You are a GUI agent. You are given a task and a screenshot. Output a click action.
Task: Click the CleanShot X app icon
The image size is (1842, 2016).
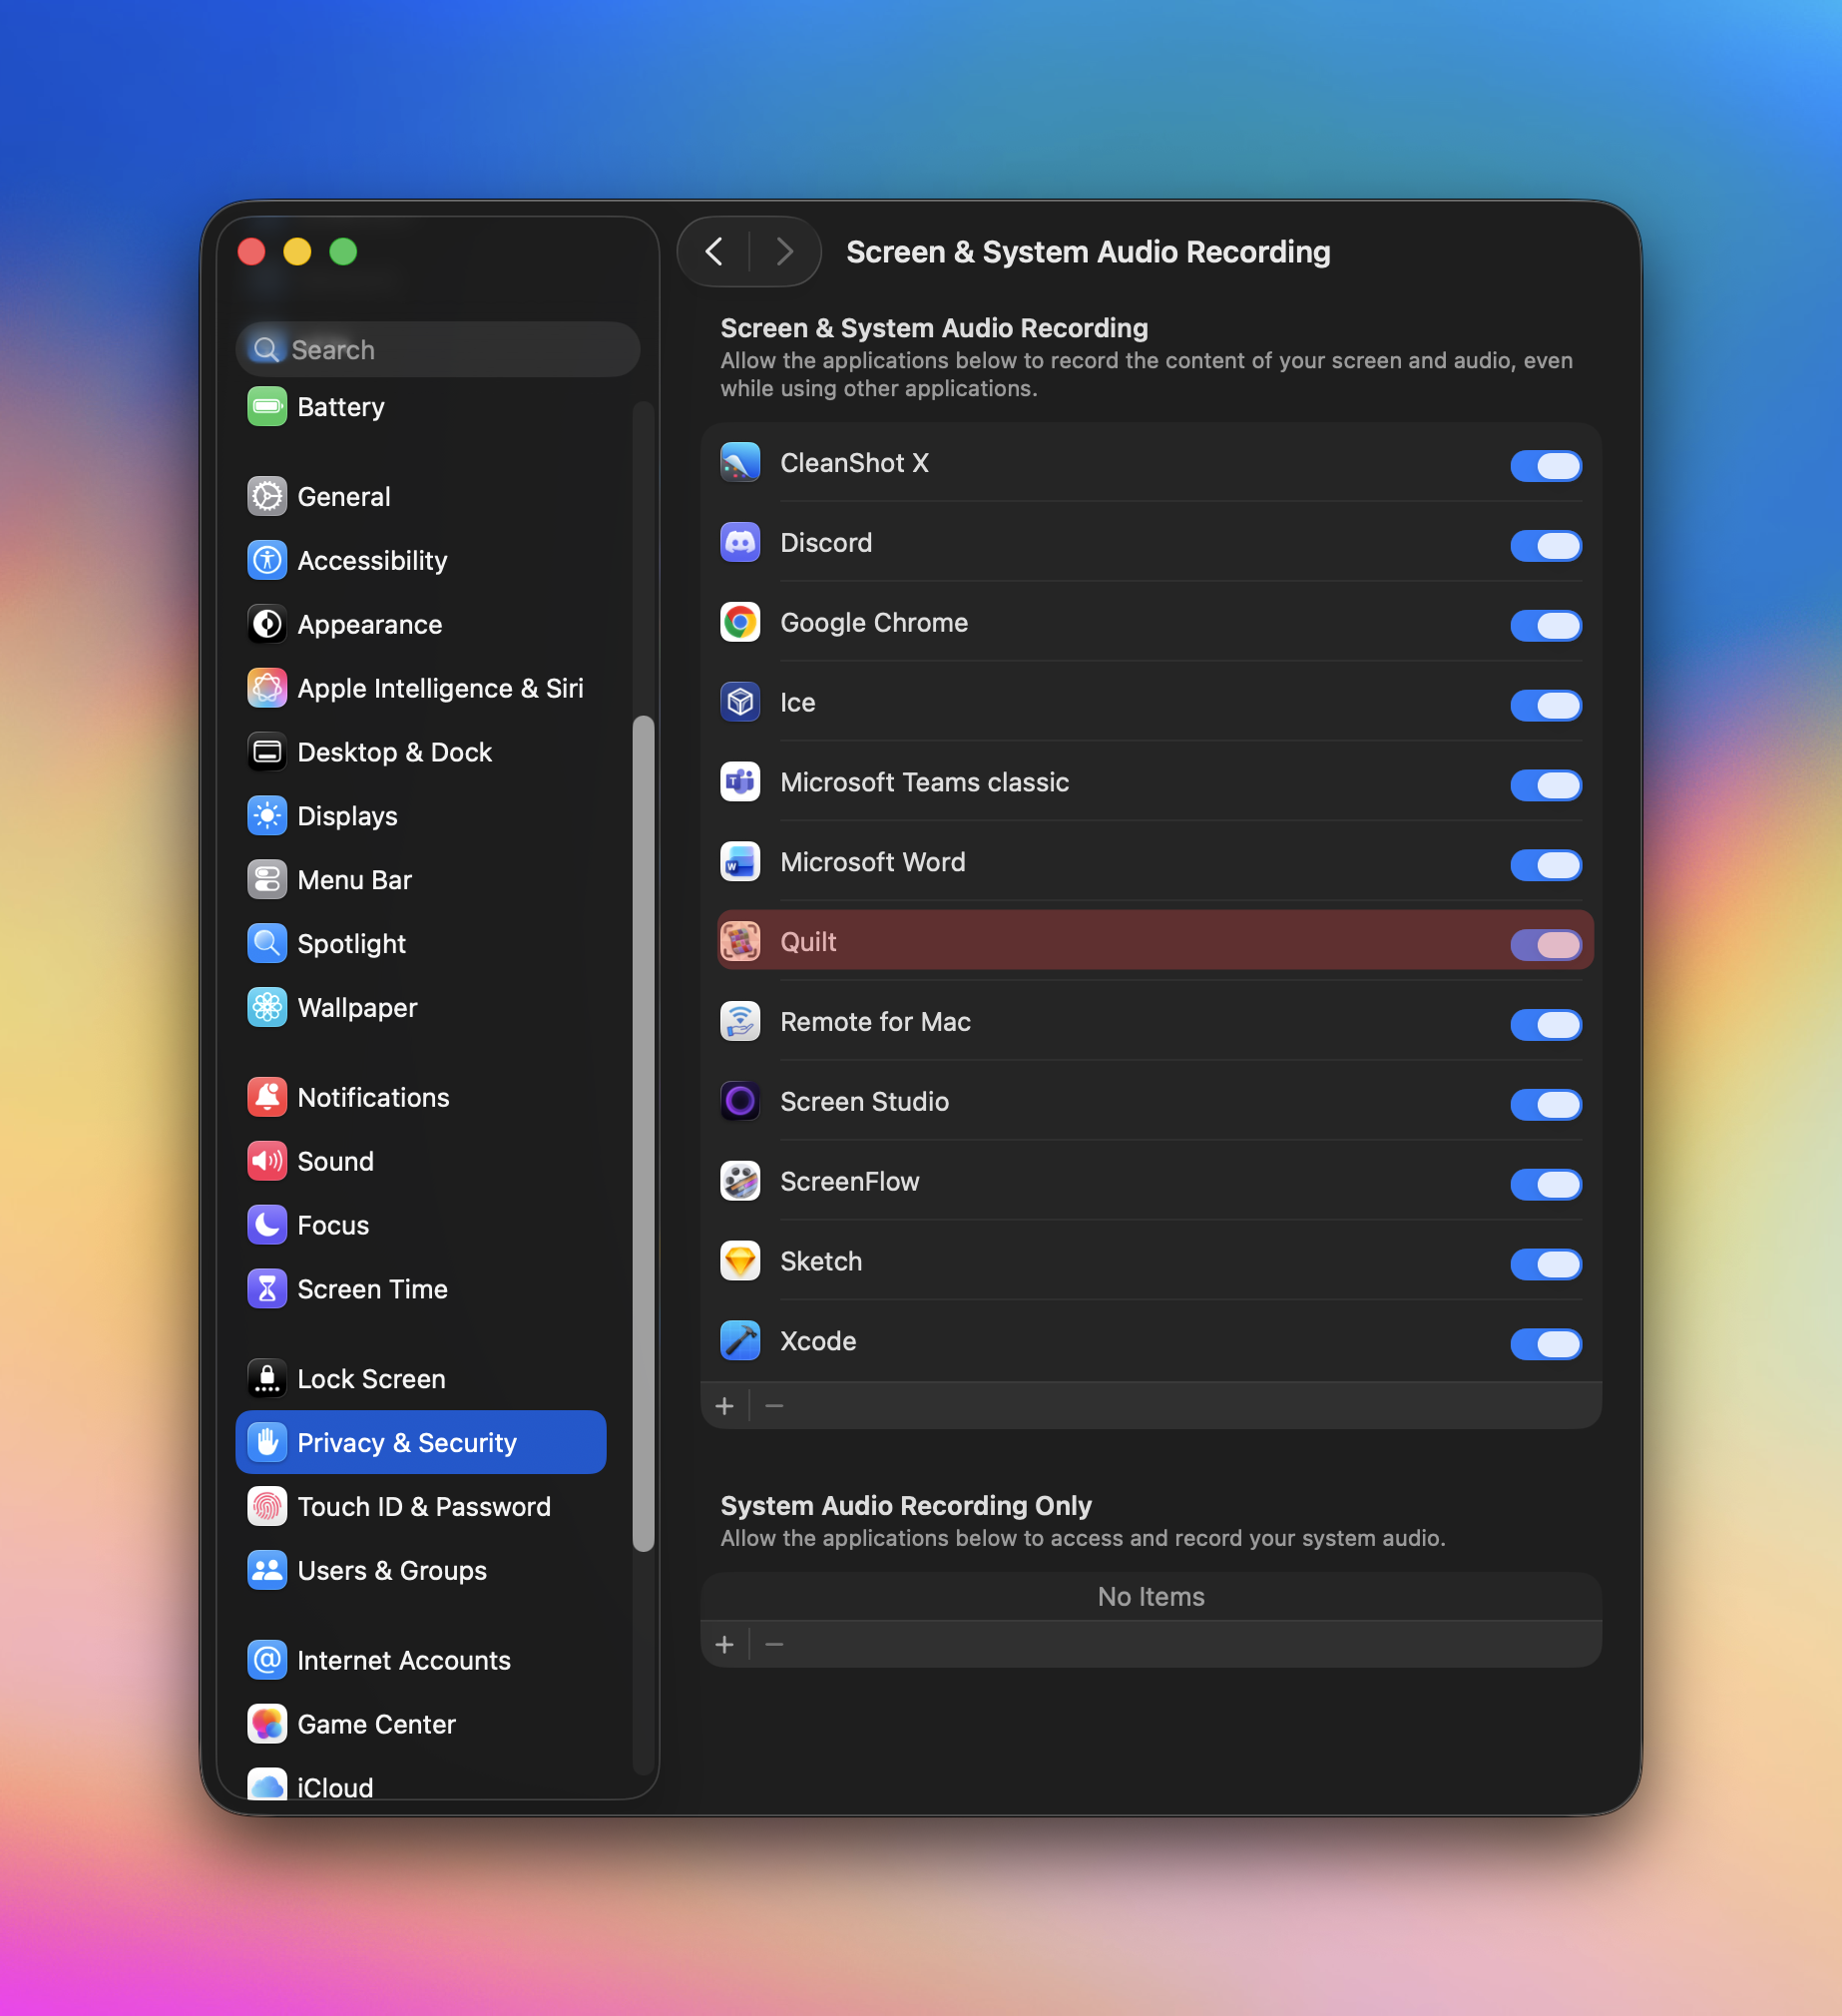(x=740, y=463)
